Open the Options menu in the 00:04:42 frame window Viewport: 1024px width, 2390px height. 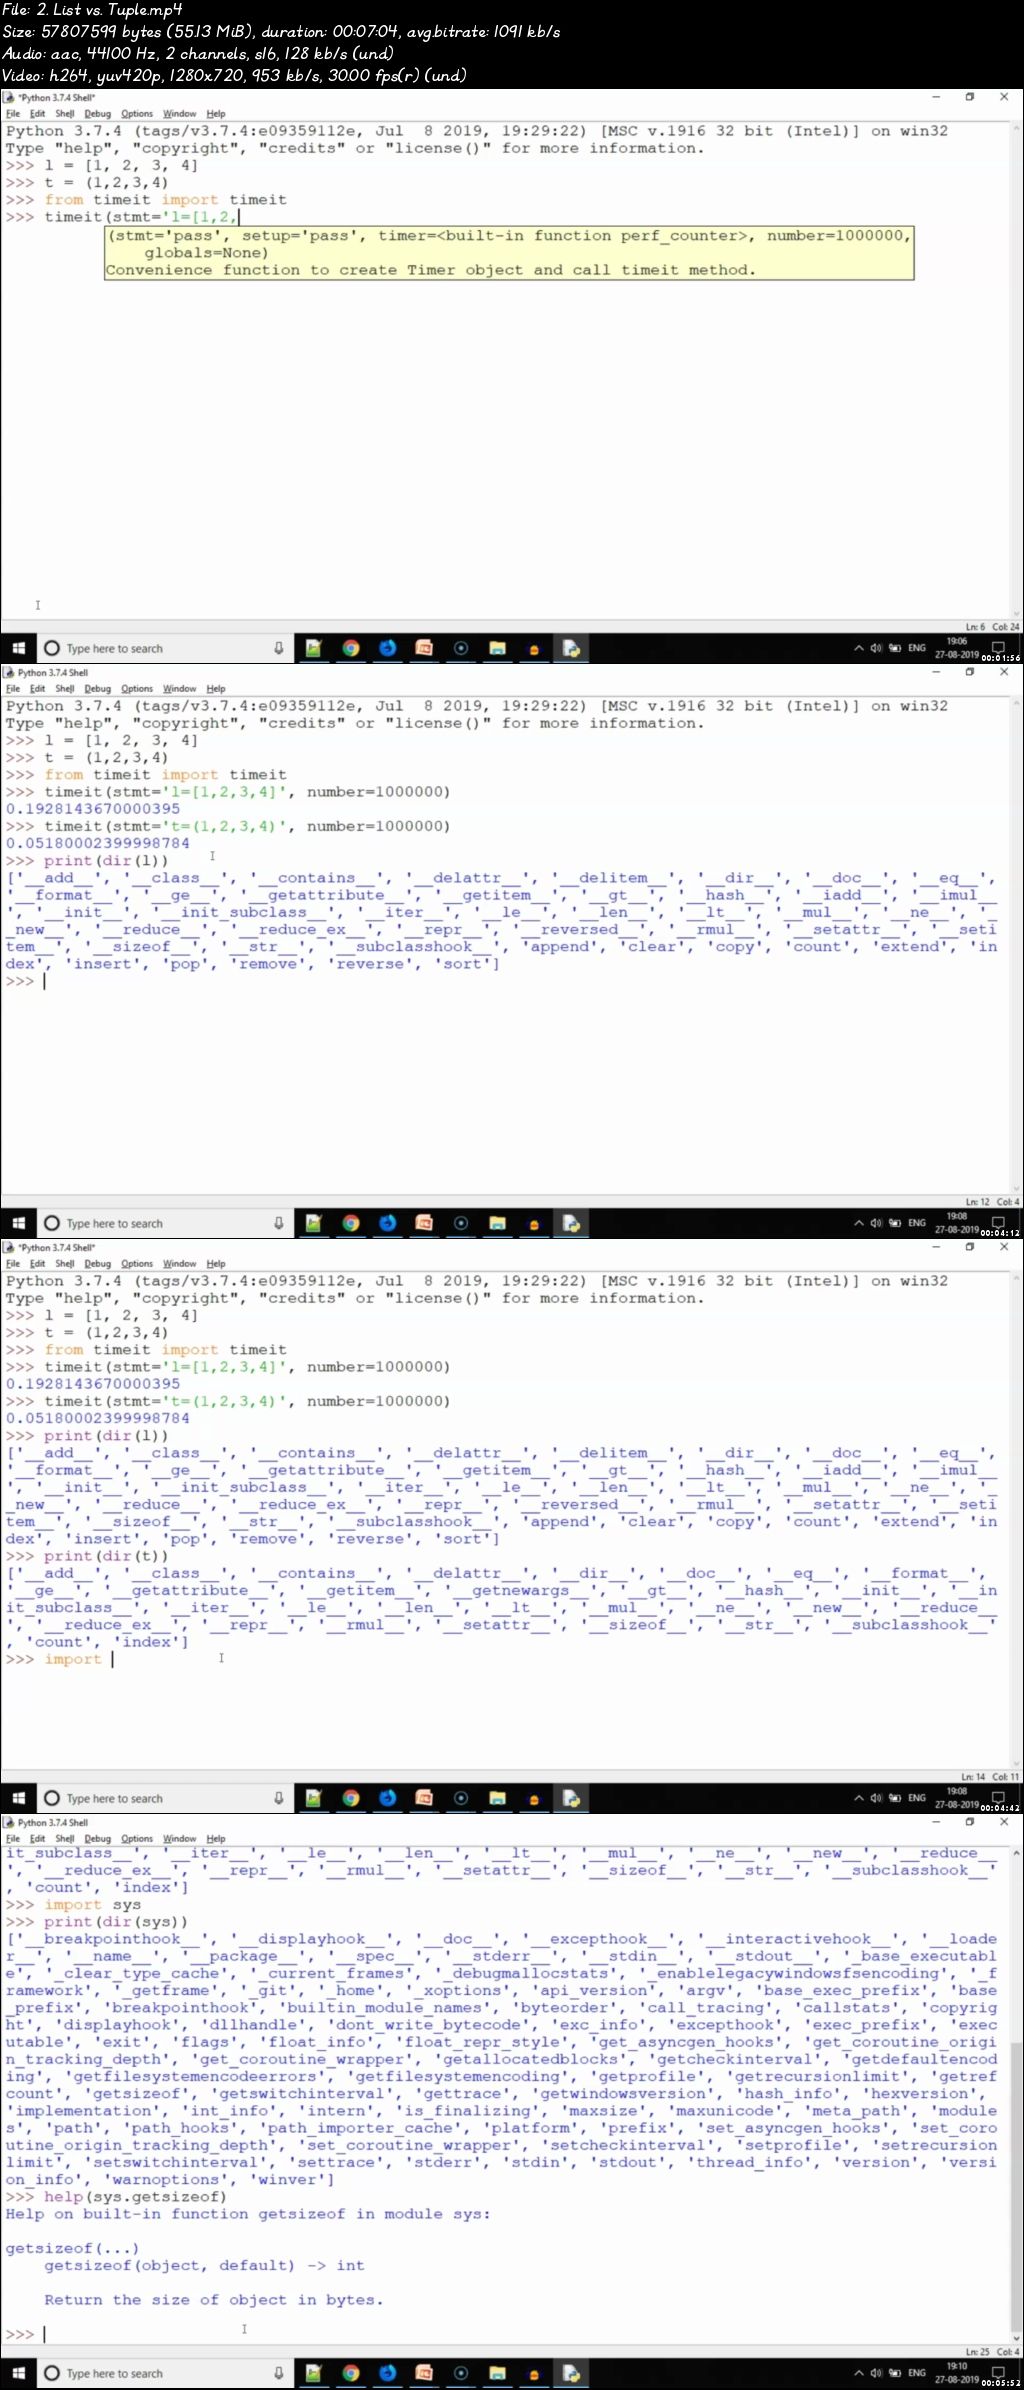point(137,1264)
